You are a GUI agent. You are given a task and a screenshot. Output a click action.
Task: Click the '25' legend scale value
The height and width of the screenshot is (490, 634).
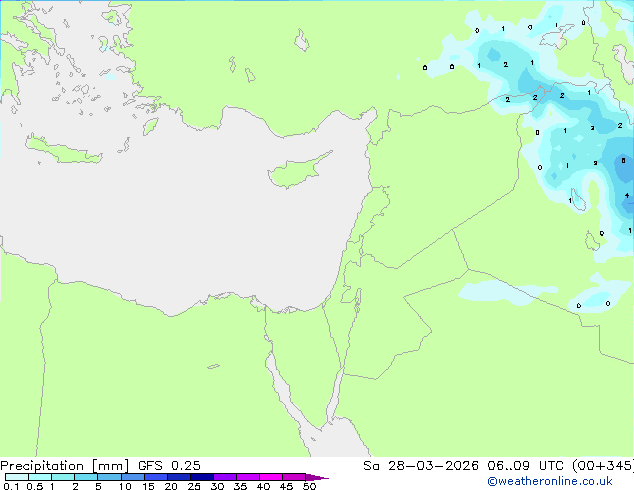(x=194, y=486)
